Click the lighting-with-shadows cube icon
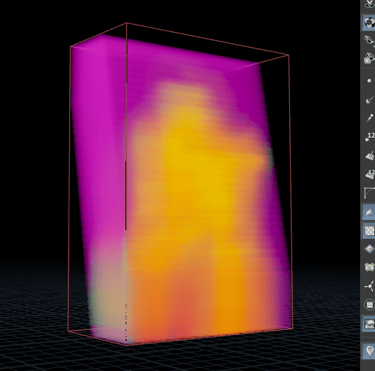The image size is (375, 371). [x=369, y=58]
